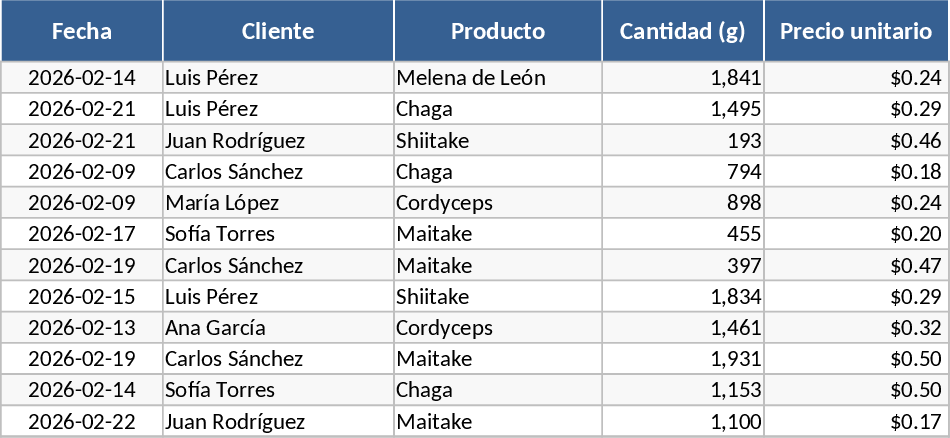Select the quantity cell with 455
This screenshot has width=950, height=438.
click(x=683, y=234)
